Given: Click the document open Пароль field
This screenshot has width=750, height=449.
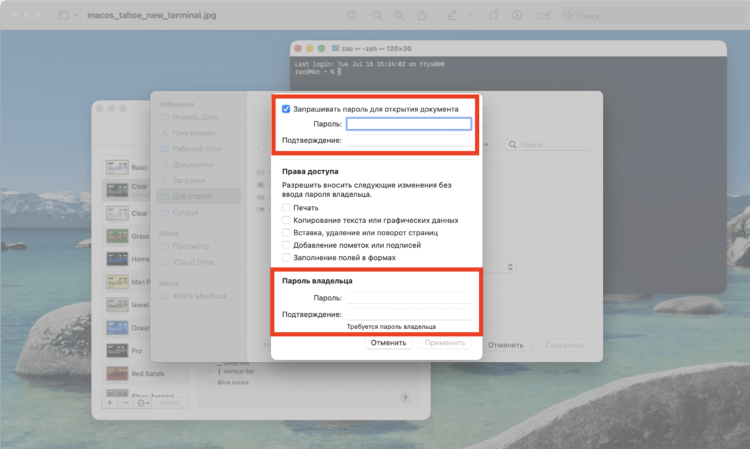Looking at the screenshot, I should click(409, 124).
